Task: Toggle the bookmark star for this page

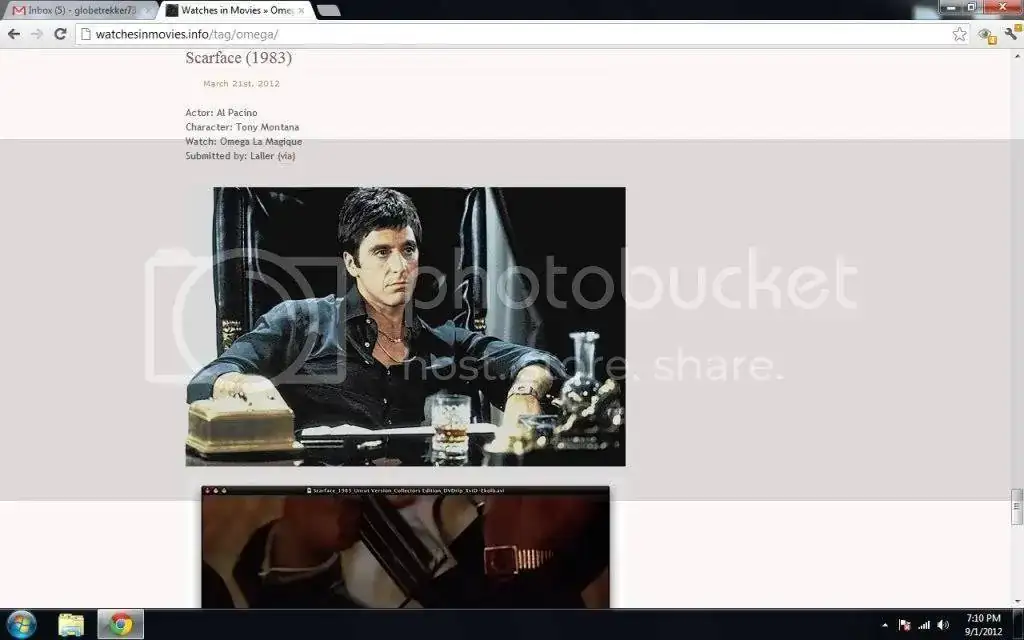Action: tap(959, 33)
